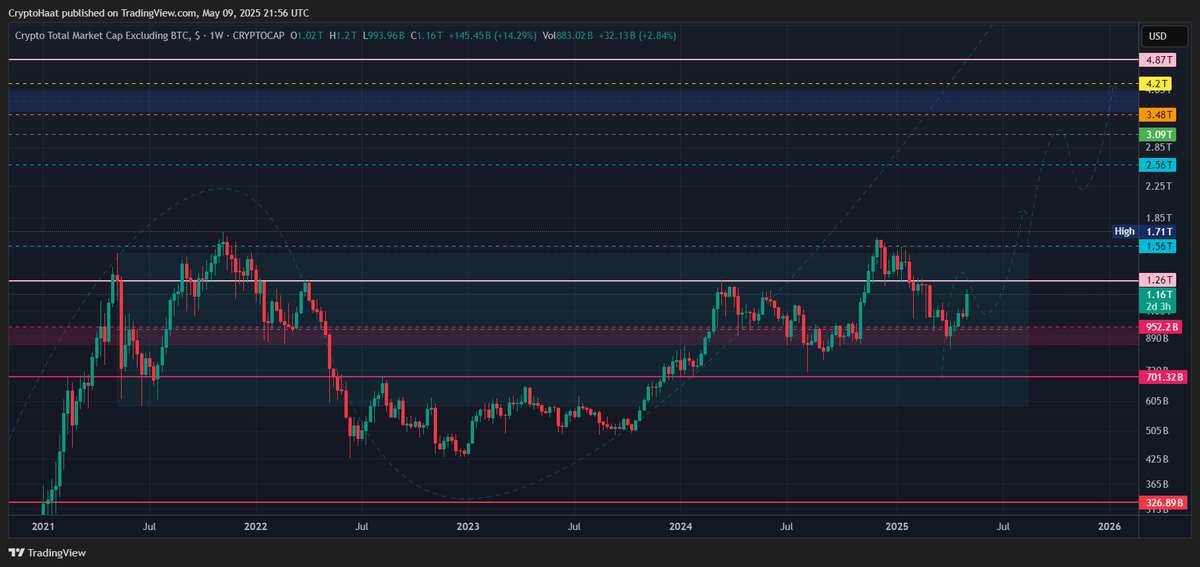
Task: Select the 952.2B price label
Action: point(1160,326)
